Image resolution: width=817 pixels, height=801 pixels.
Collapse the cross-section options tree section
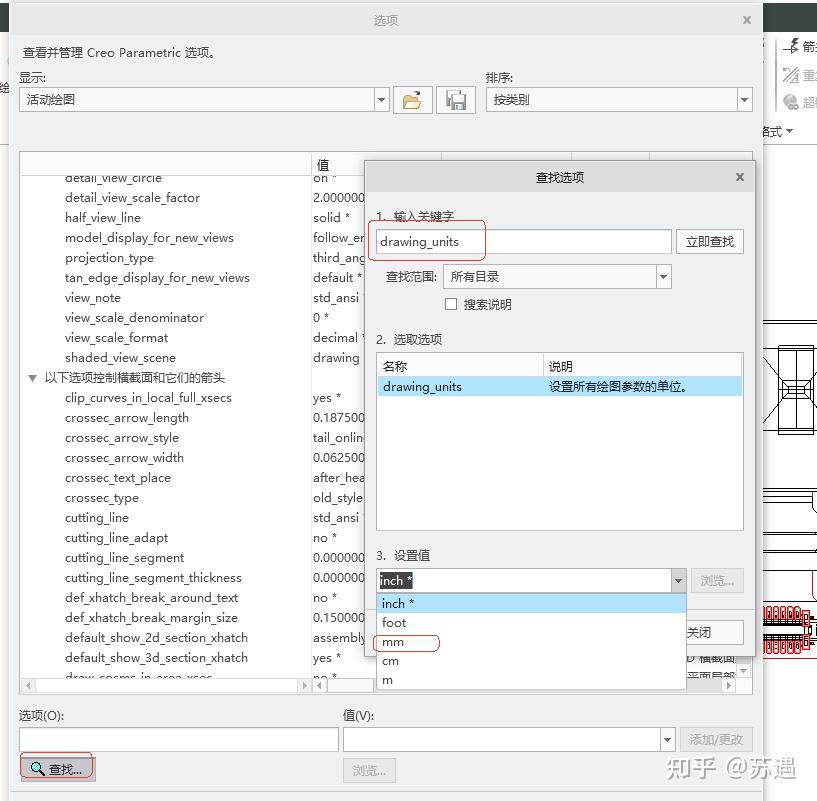[32, 377]
